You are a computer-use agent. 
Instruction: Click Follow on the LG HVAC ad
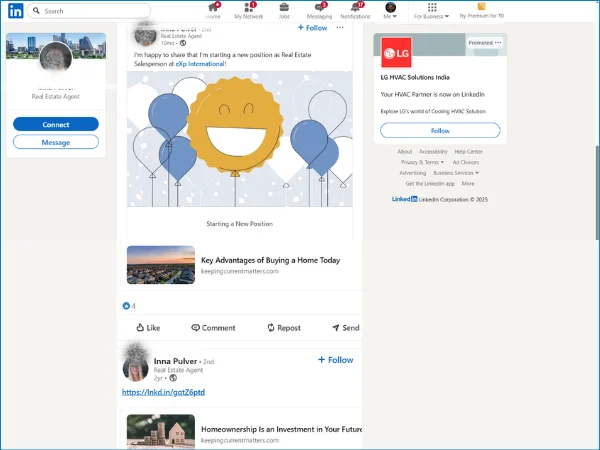click(x=440, y=130)
